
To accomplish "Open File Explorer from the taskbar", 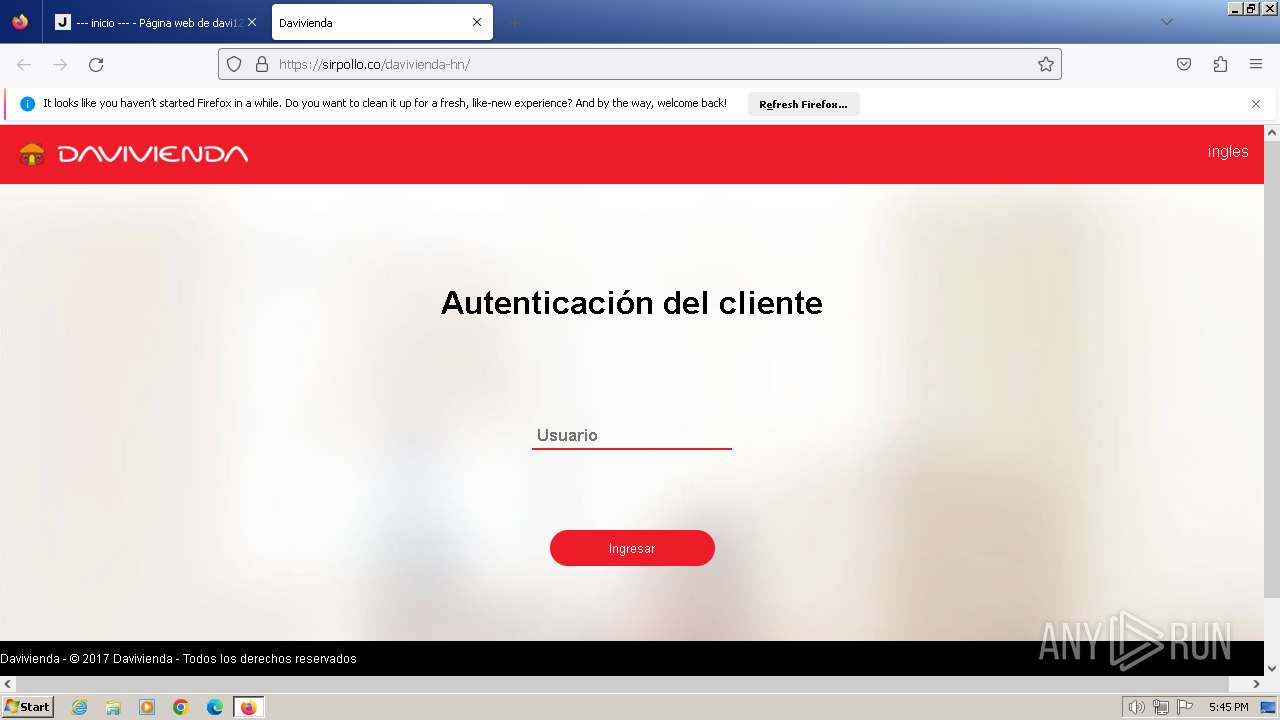I will (113, 707).
